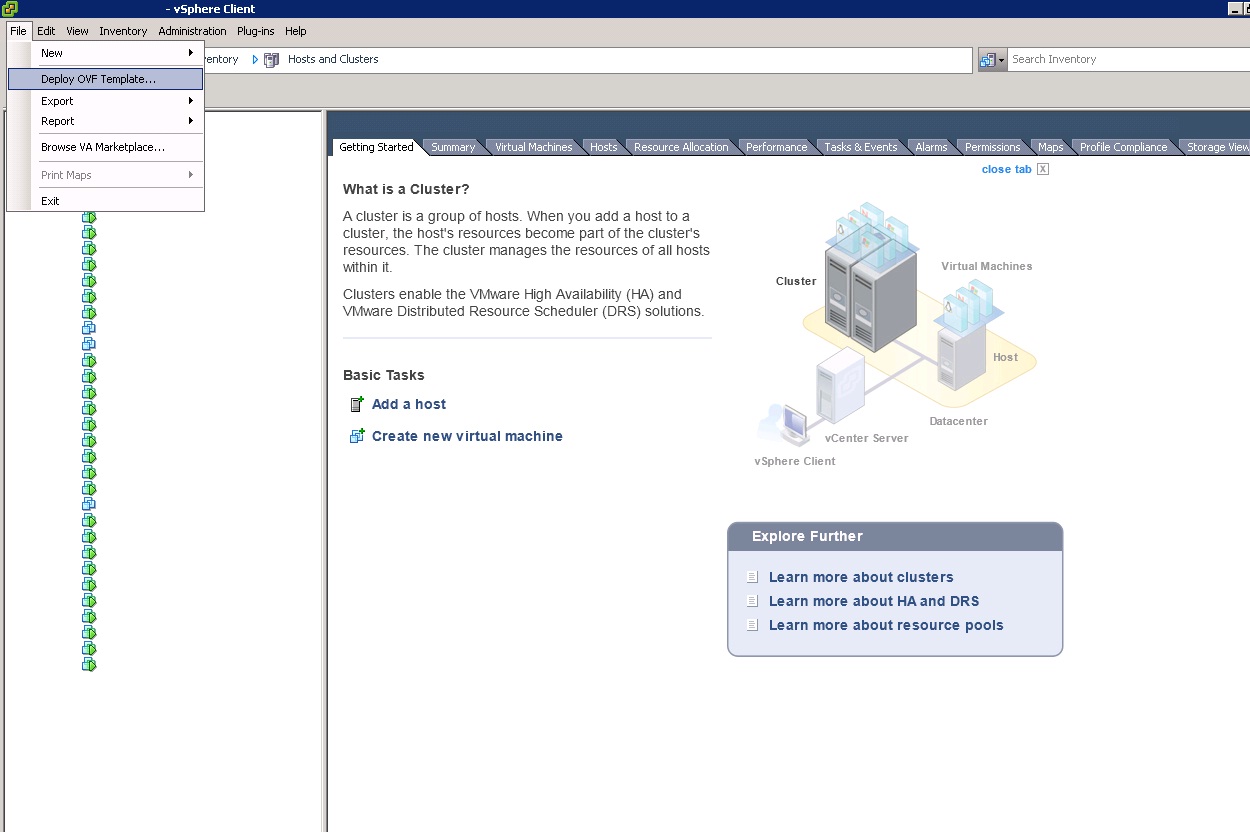
Task: Open the Administration menu
Action: pos(192,31)
